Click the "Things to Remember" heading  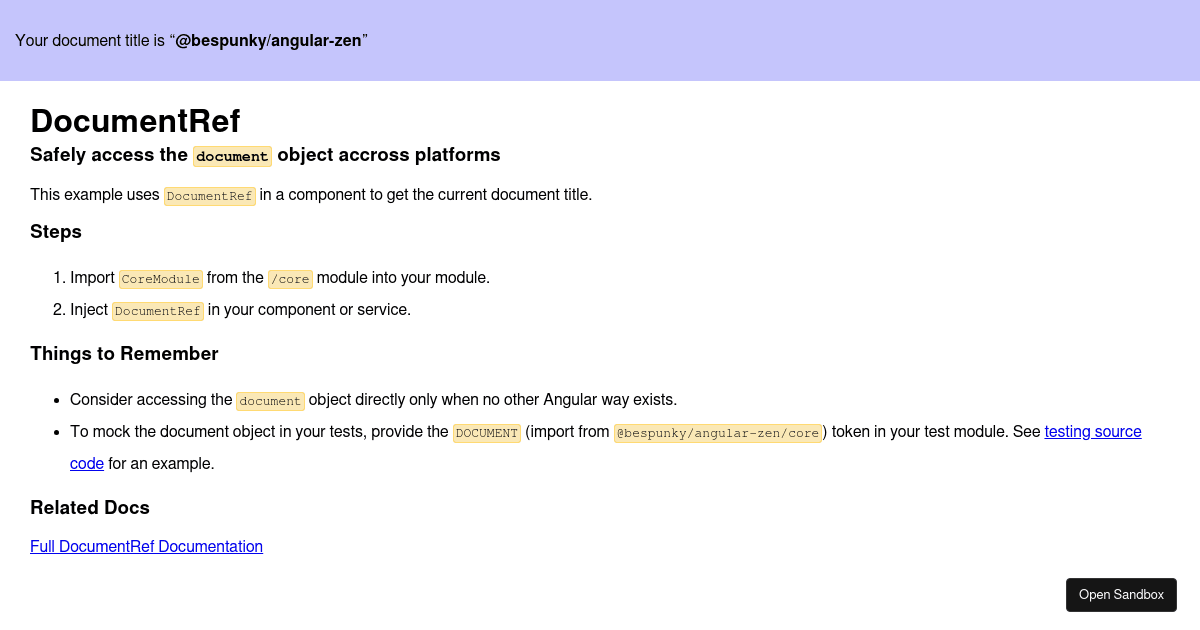(x=124, y=353)
